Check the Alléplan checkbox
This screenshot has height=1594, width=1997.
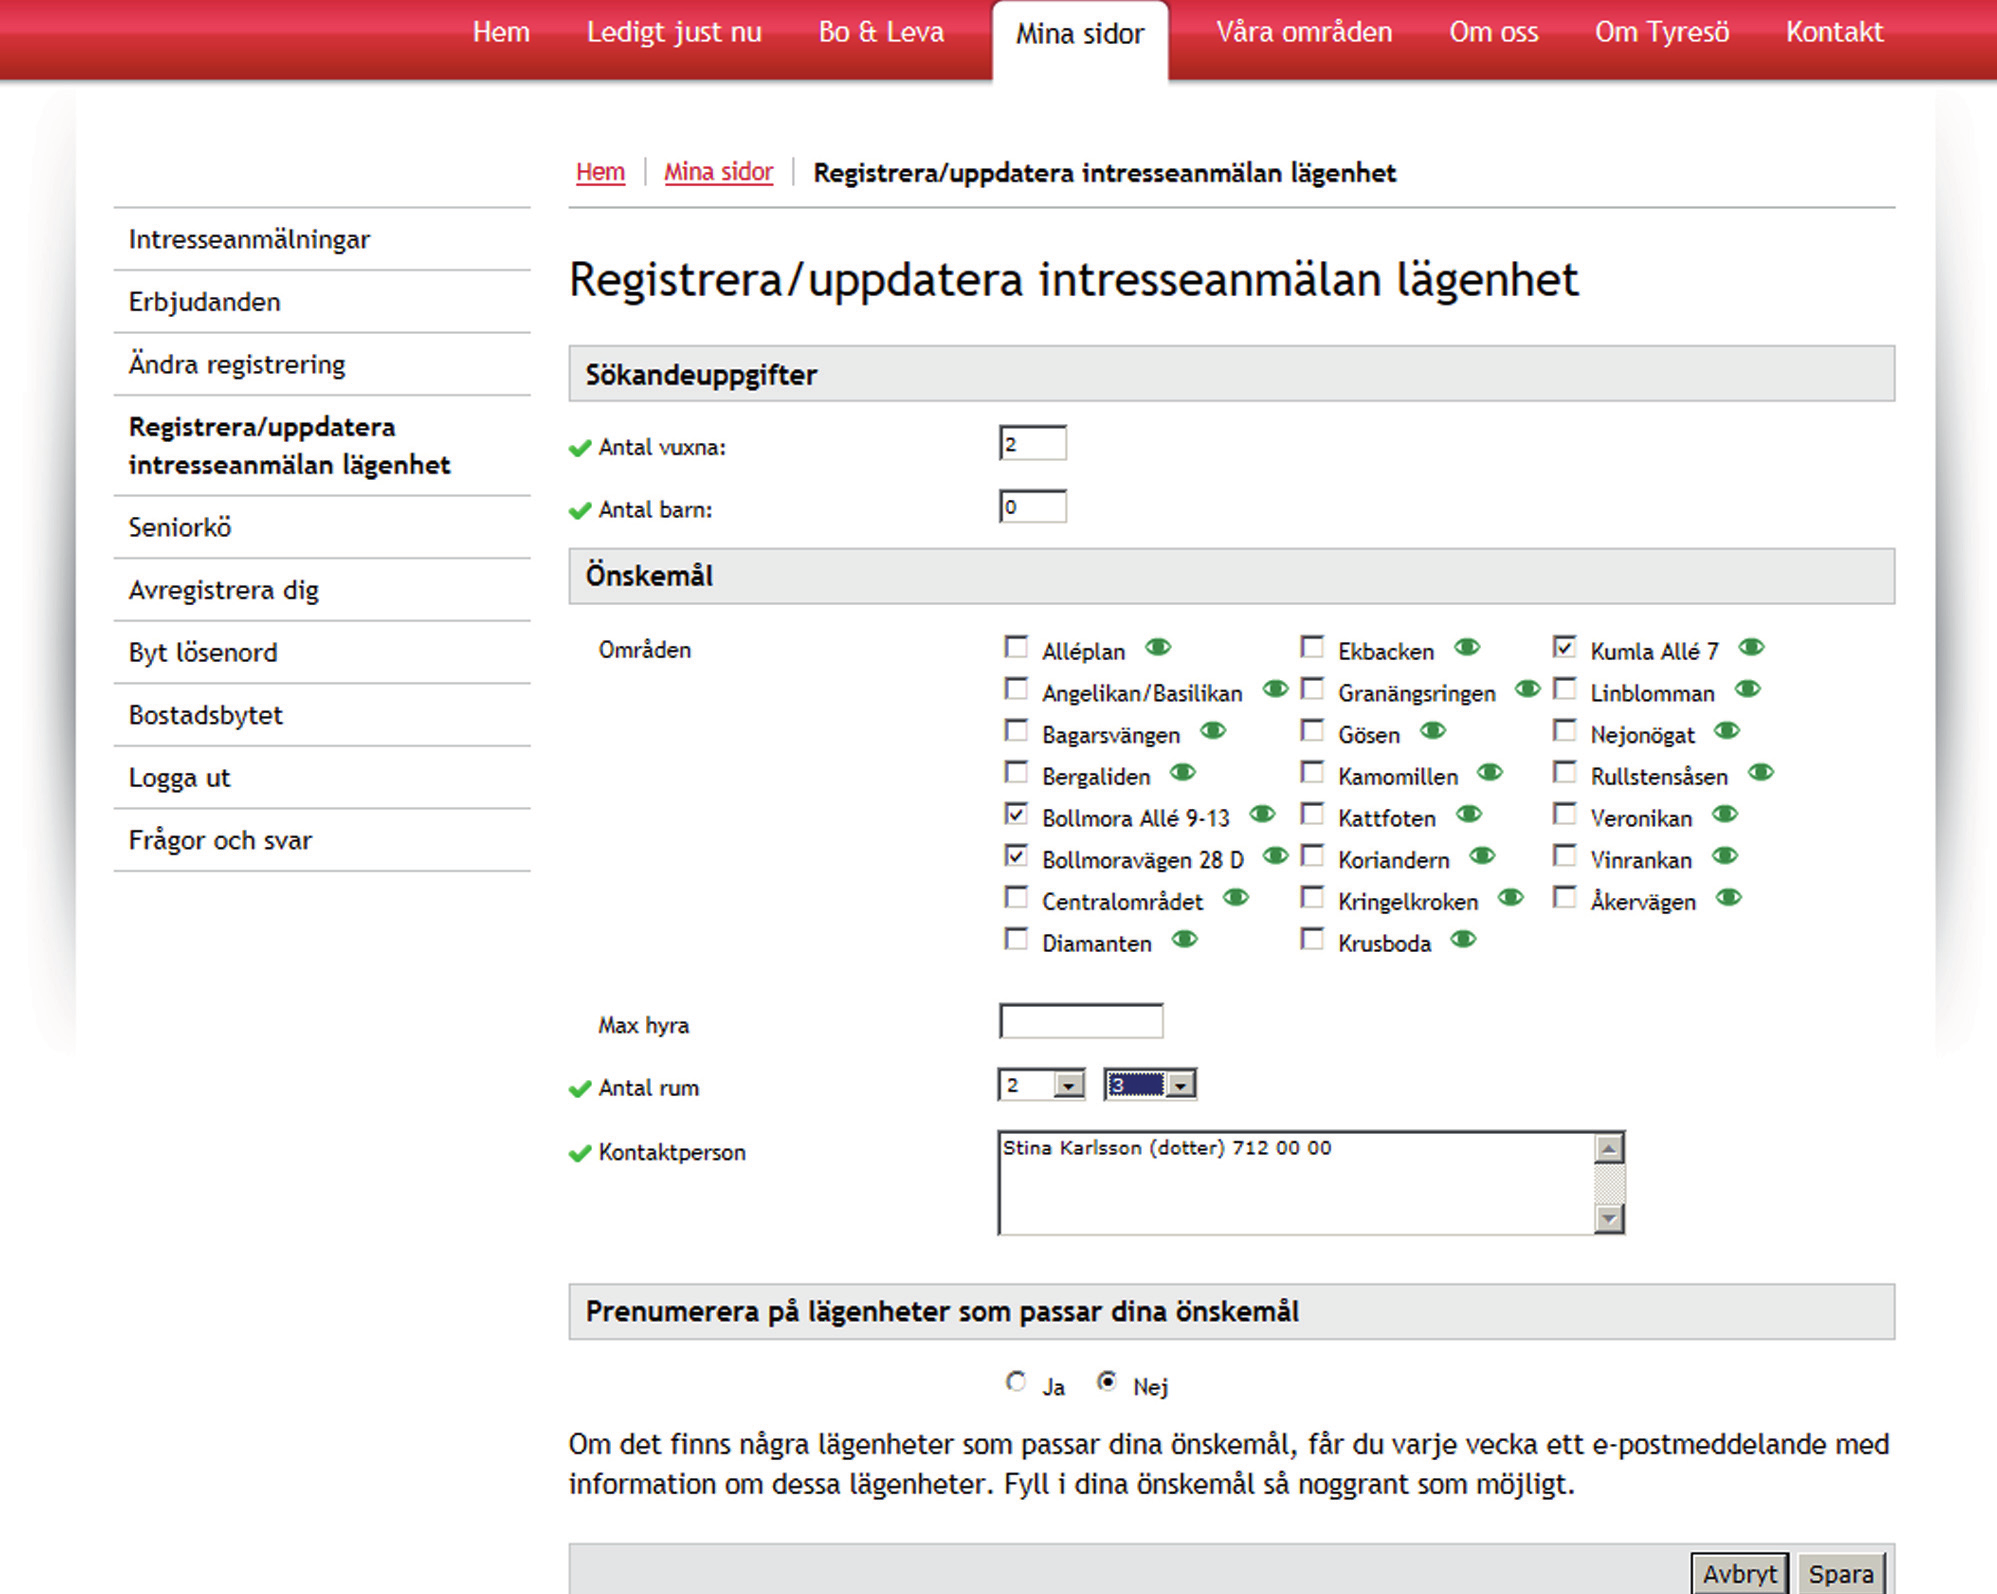(x=1016, y=648)
